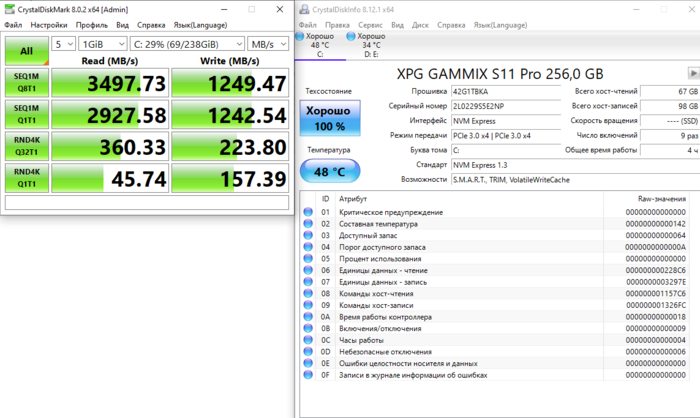Click the PCIe 3.0 x4 transfer mode field
Image resolution: width=700 pixels, height=418 pixels.
[x=506, y=136]
